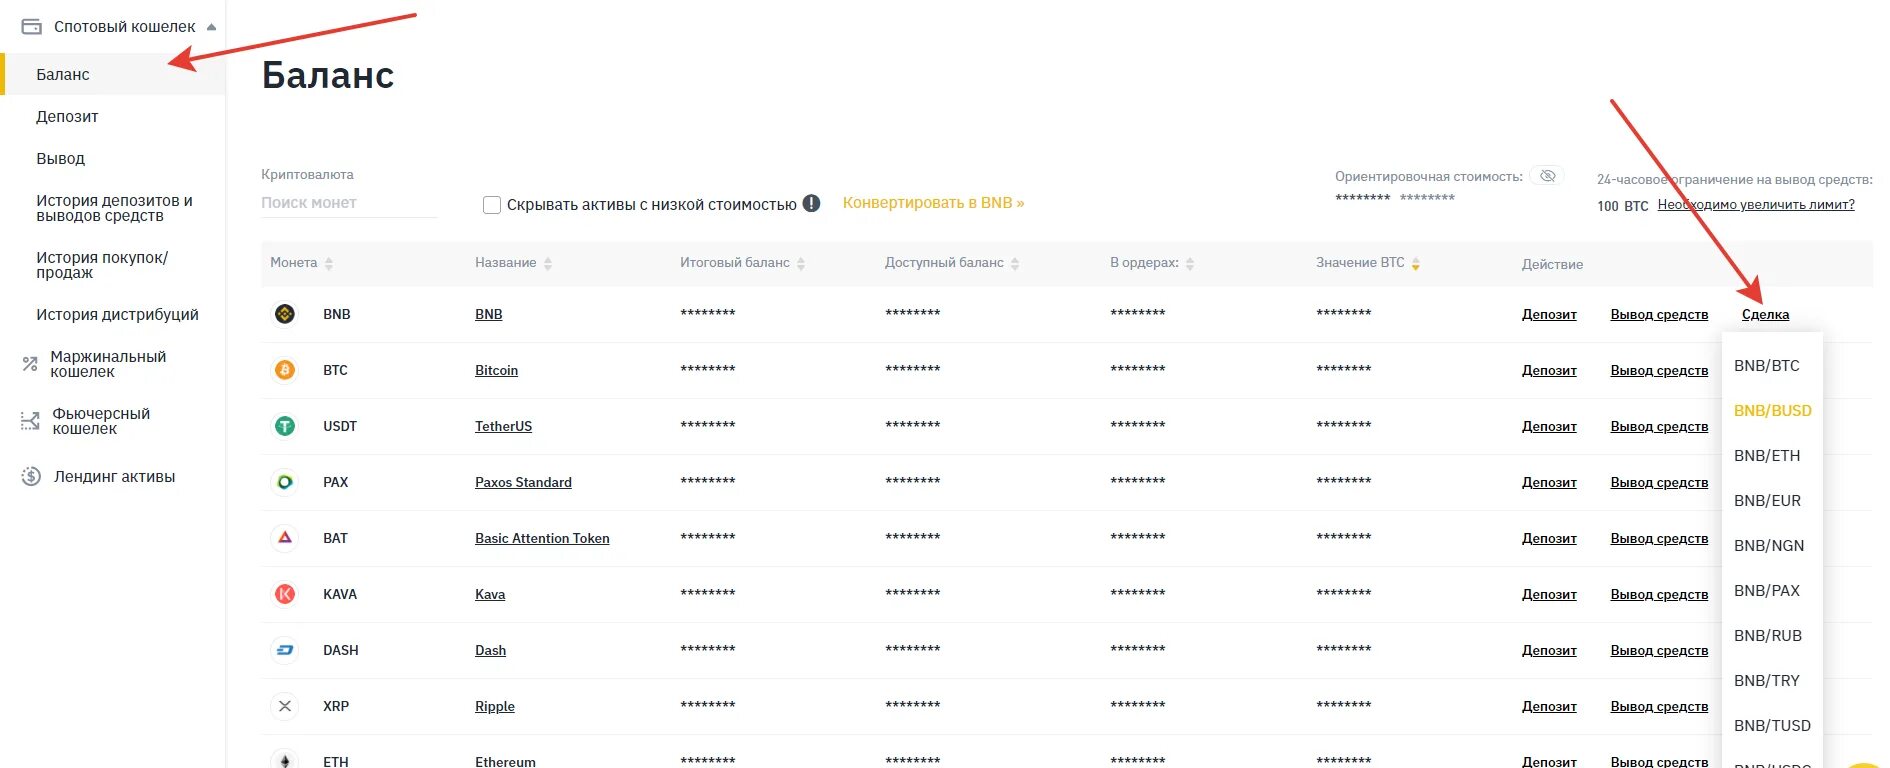Open the Dash name link
This screenshot has height=768, width=1890.
tap(490, 650)
